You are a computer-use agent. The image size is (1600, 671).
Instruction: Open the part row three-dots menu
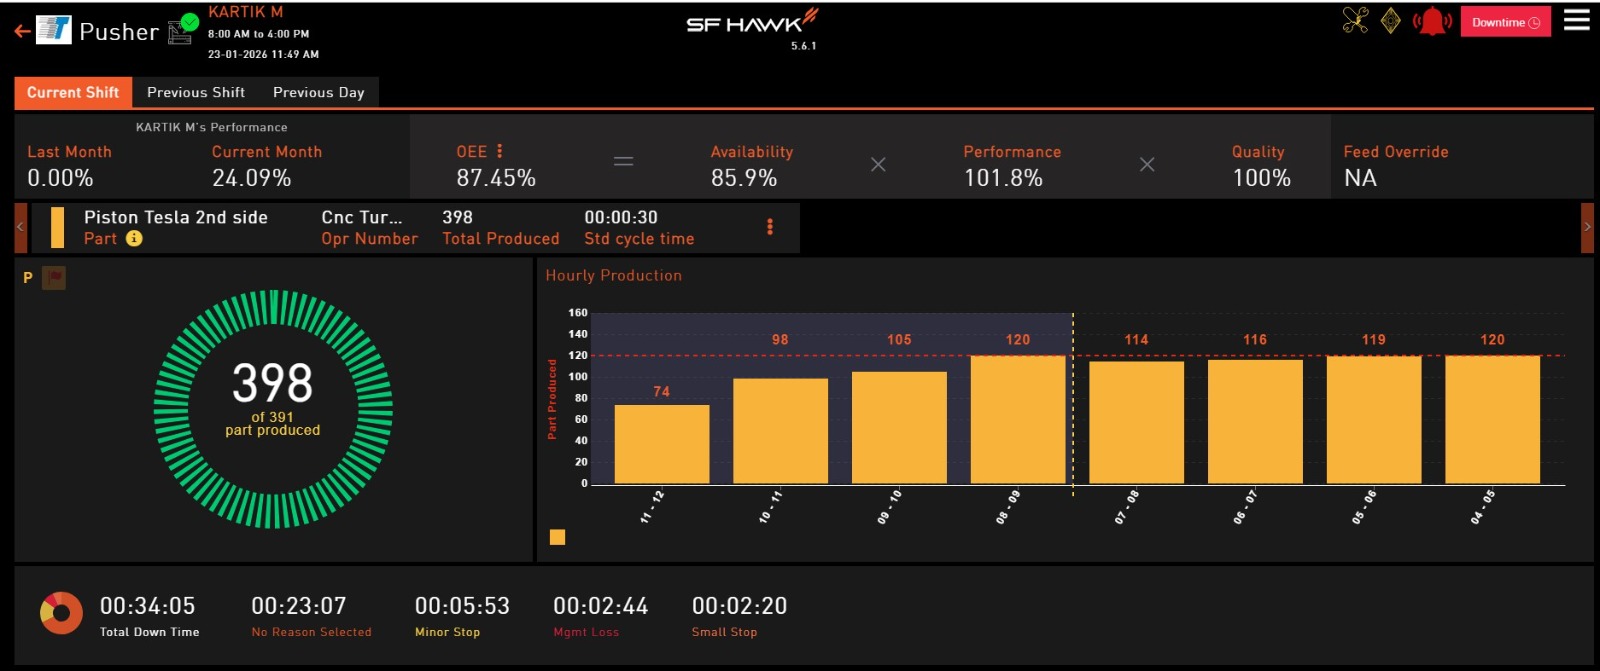point(769,227)
